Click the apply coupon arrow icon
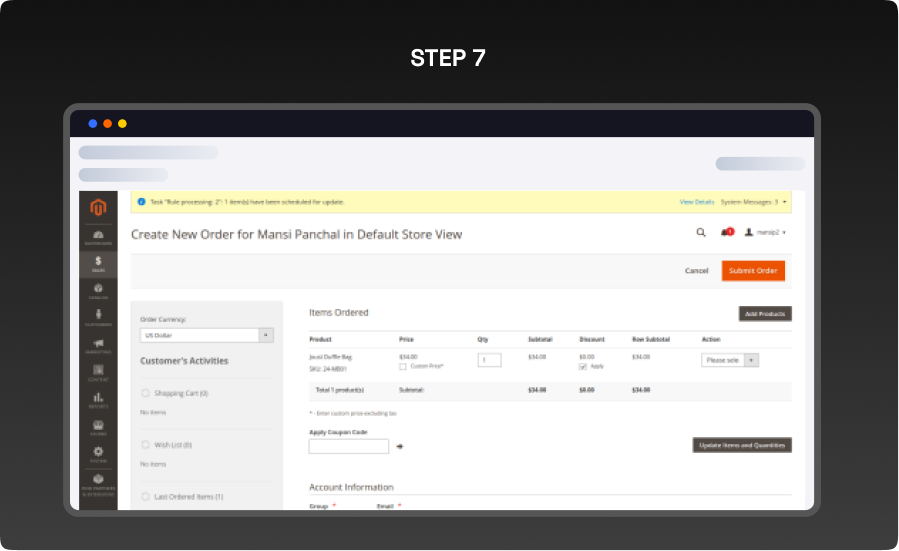Screen dimensions: 899x551 point(400,446)
